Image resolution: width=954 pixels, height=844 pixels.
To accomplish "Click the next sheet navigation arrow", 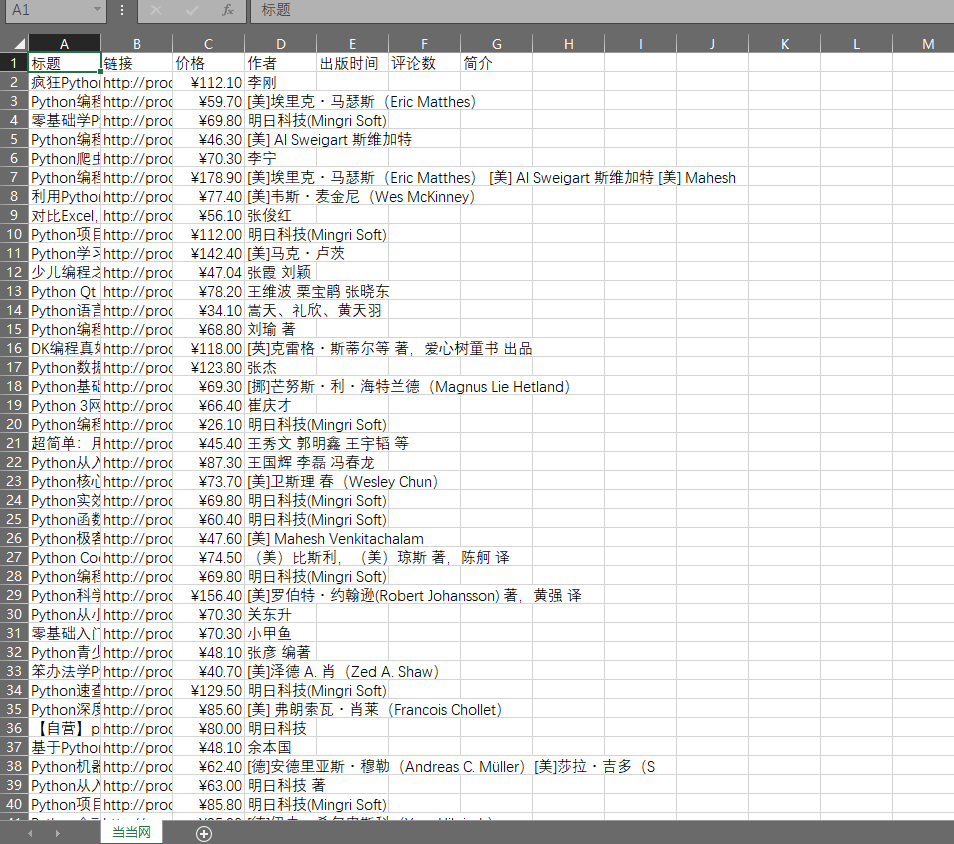I will tap(58, 833).
